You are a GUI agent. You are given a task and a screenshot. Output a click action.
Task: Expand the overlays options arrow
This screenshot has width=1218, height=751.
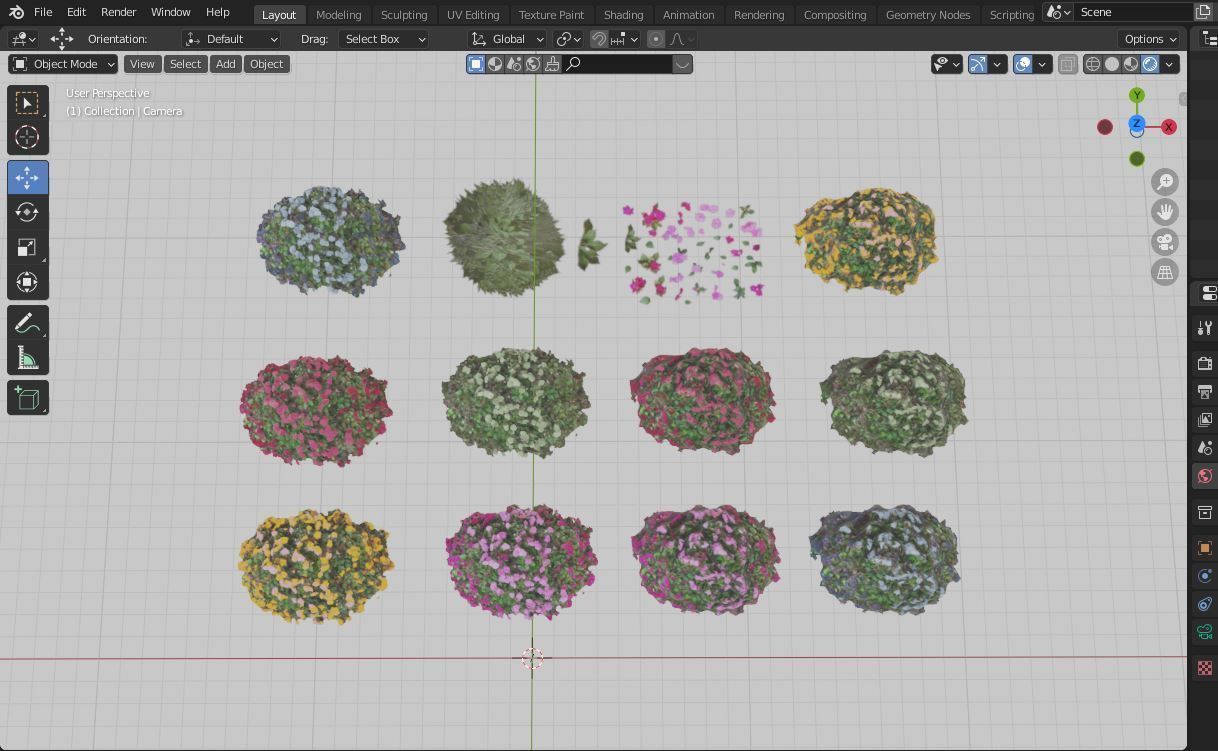(x=1042, y=64)
